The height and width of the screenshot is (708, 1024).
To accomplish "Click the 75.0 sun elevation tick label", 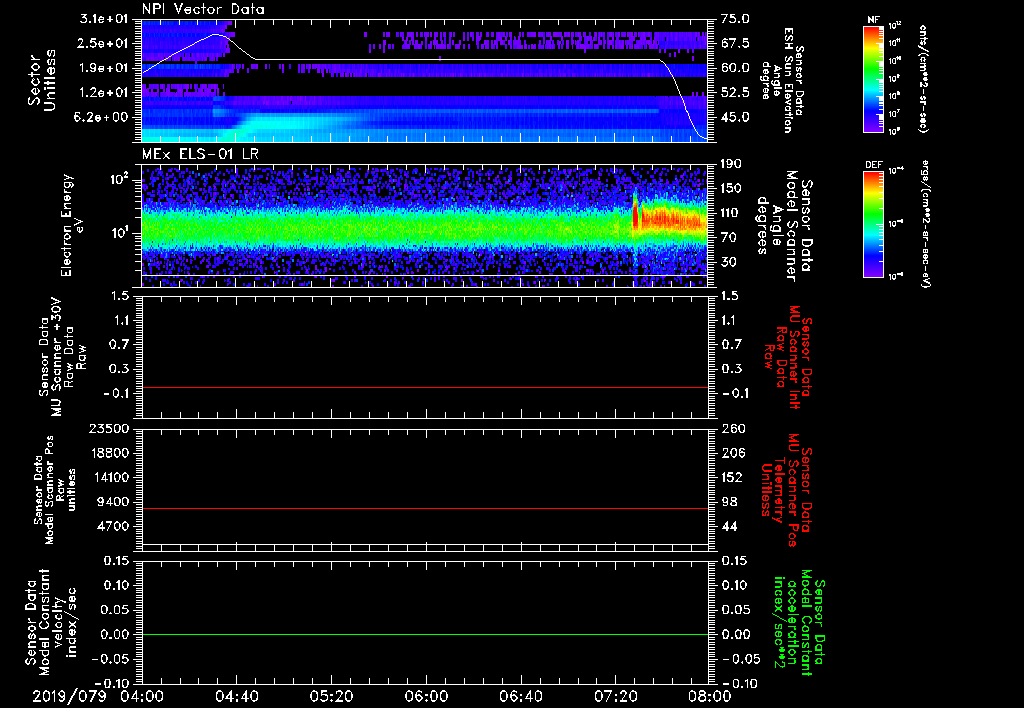I will click(x=735, y=19).
